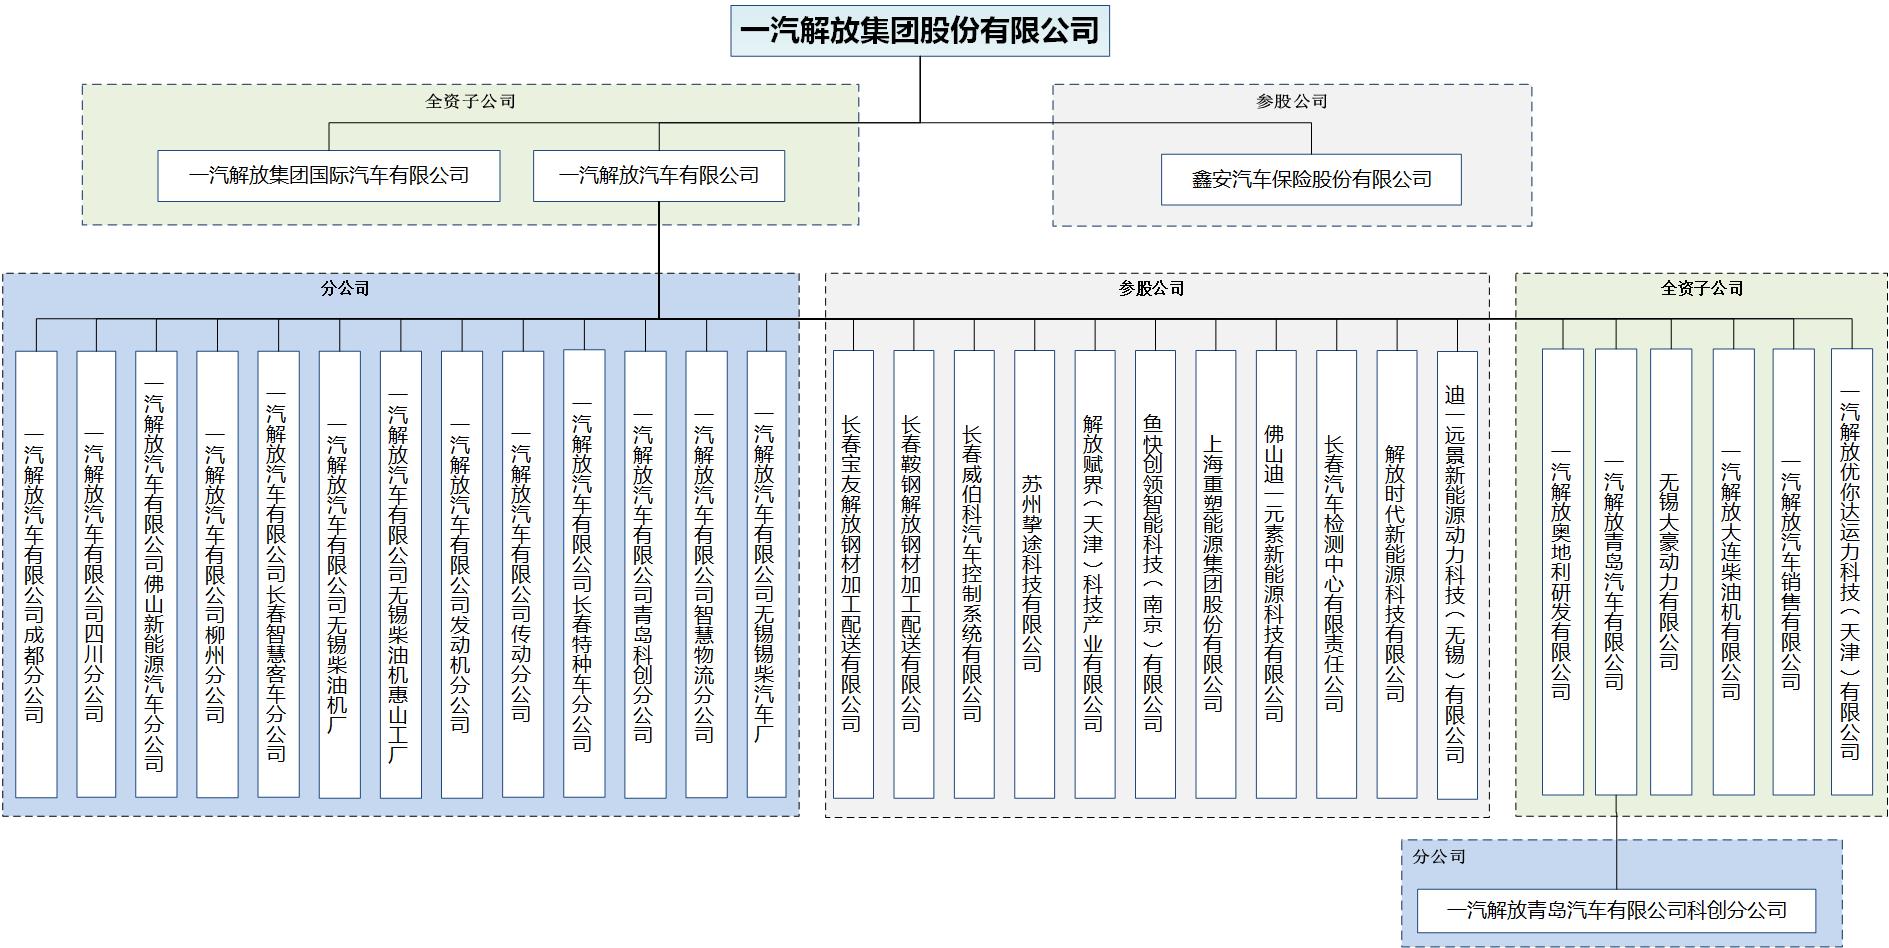Select 一汽解放奥地利研发有限公司 box
1889x948 pixels.
(x=1562, y=572)
